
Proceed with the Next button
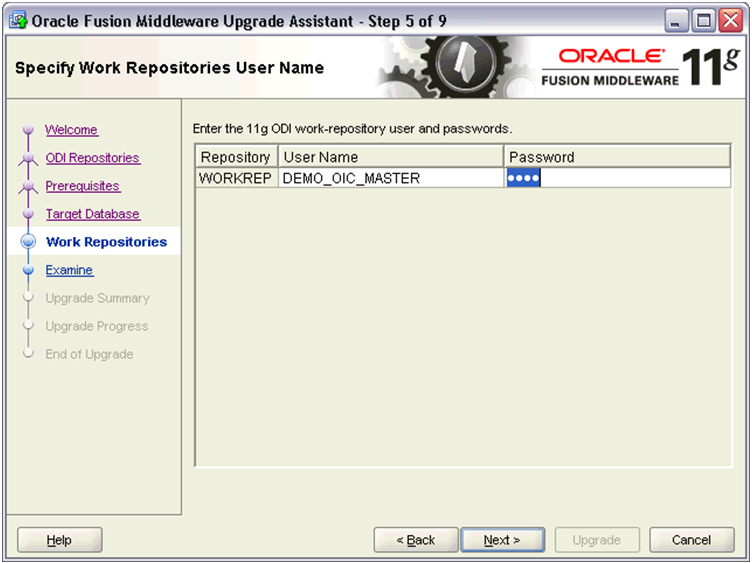pyautogui.click(x=502, y=540)
